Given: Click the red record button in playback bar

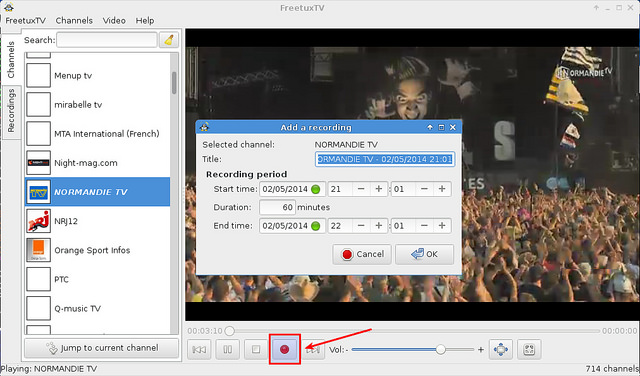Looking at the screenshot, I should (284, 349).
